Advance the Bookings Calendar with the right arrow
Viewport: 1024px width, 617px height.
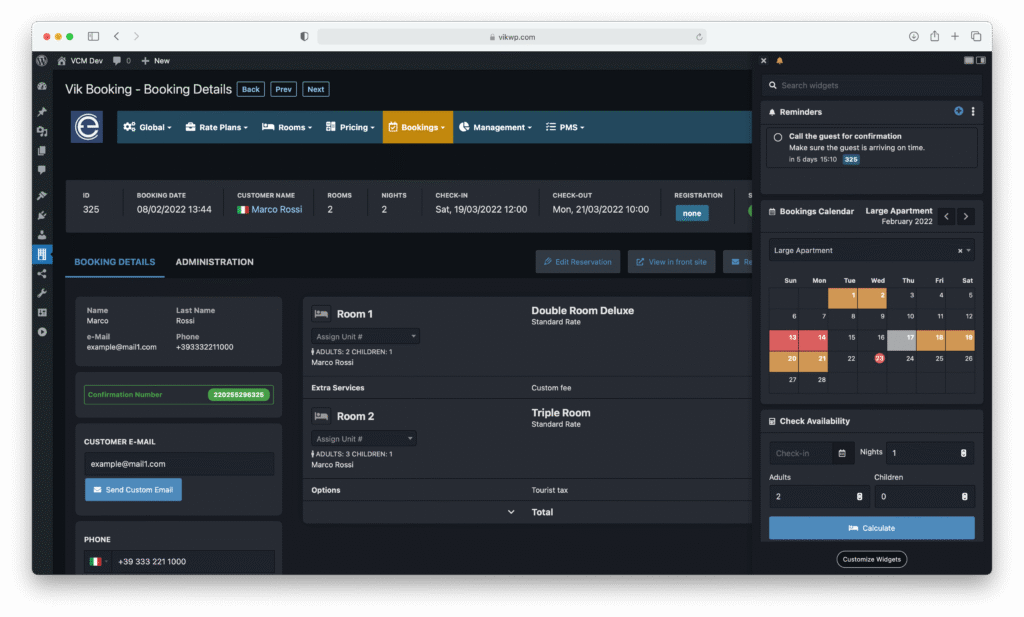[x=966, y=216]
